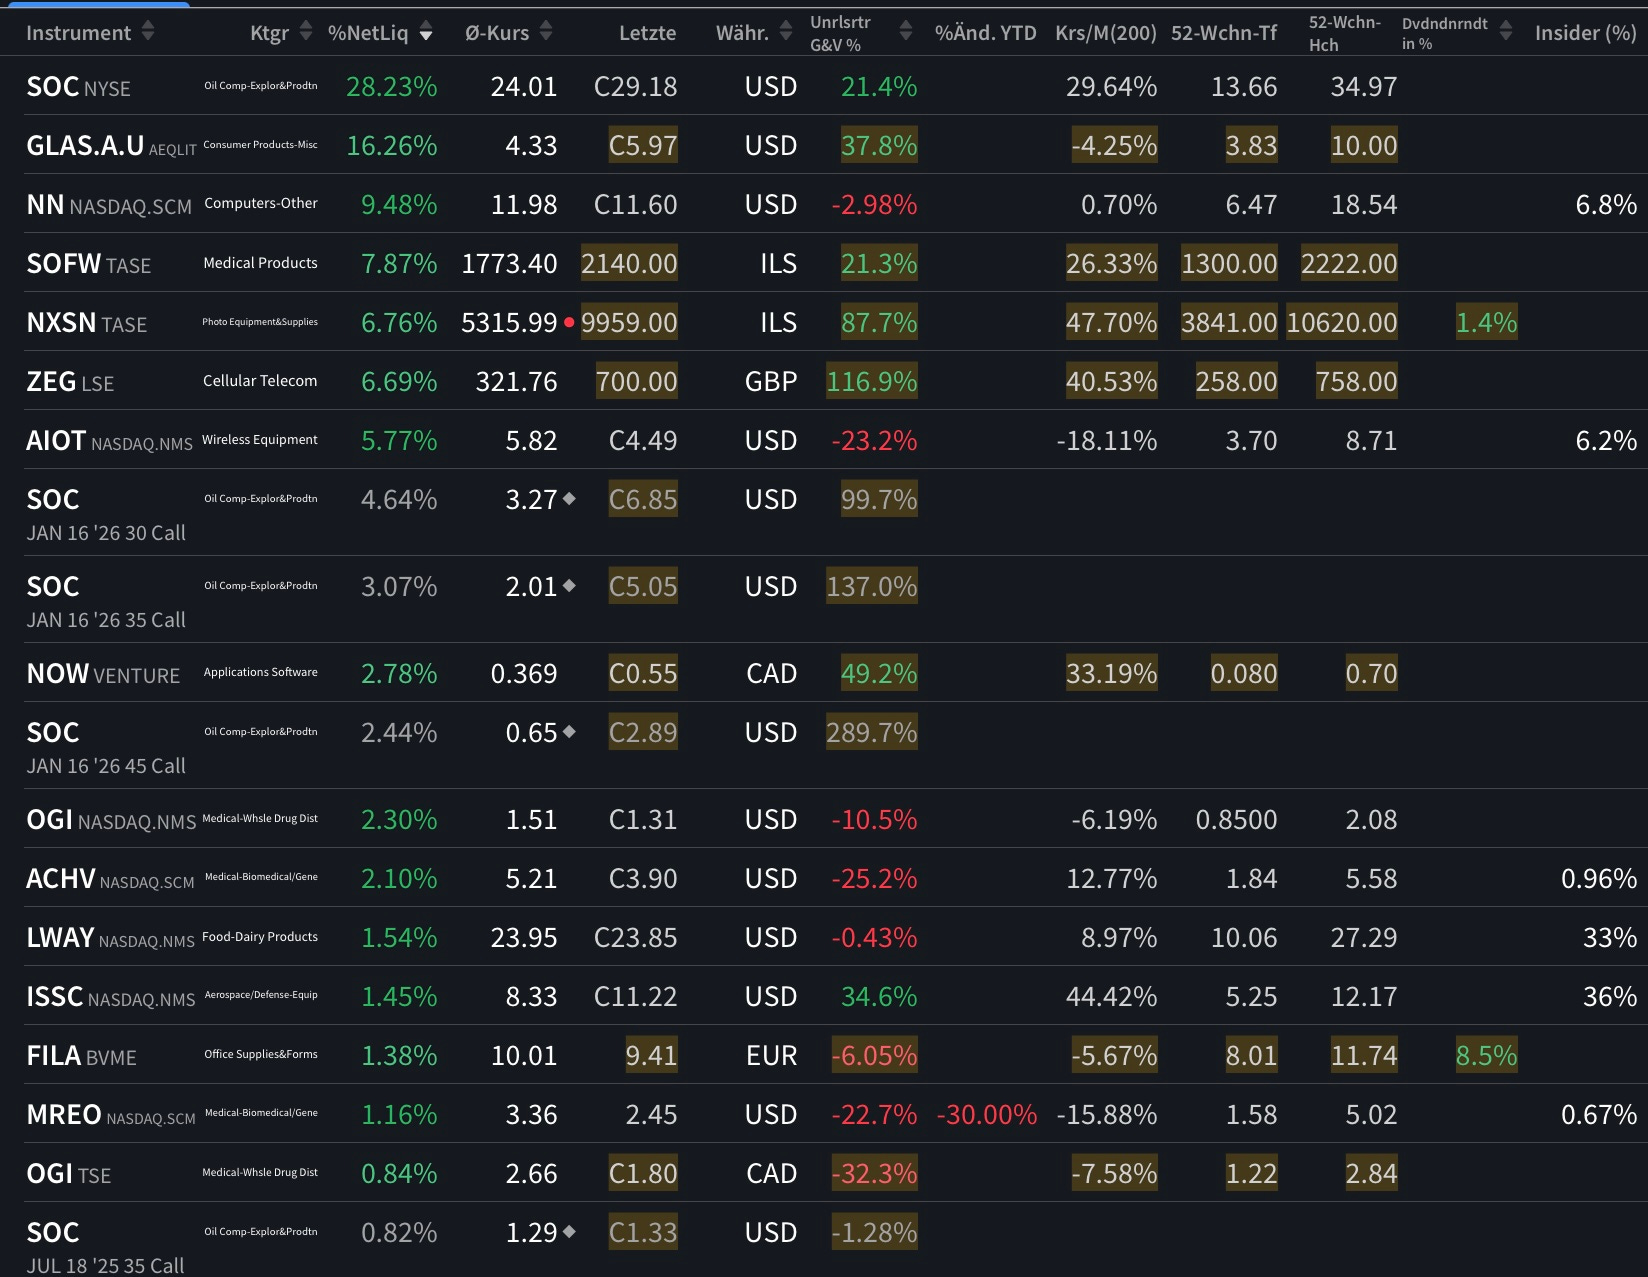The width and height of the screenshot is (1648, 1277).
Task: Select the SOC JAN 16 '26 30 Call
Action: [106, 515]
